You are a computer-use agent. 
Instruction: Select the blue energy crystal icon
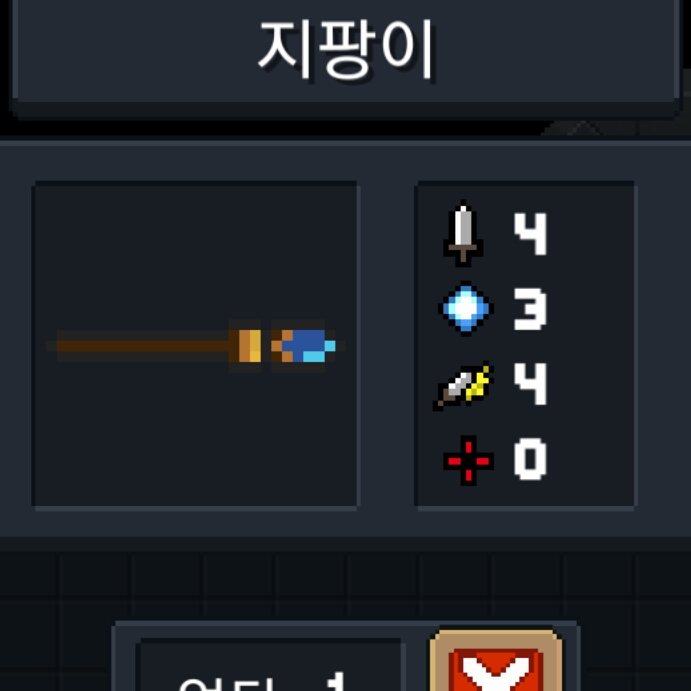(465, 308)
